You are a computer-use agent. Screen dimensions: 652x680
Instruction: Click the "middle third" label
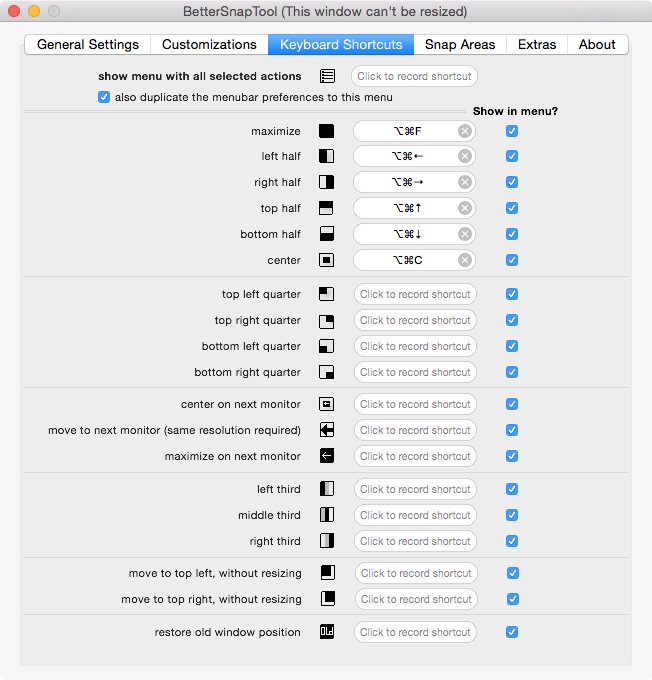point(269,515)
